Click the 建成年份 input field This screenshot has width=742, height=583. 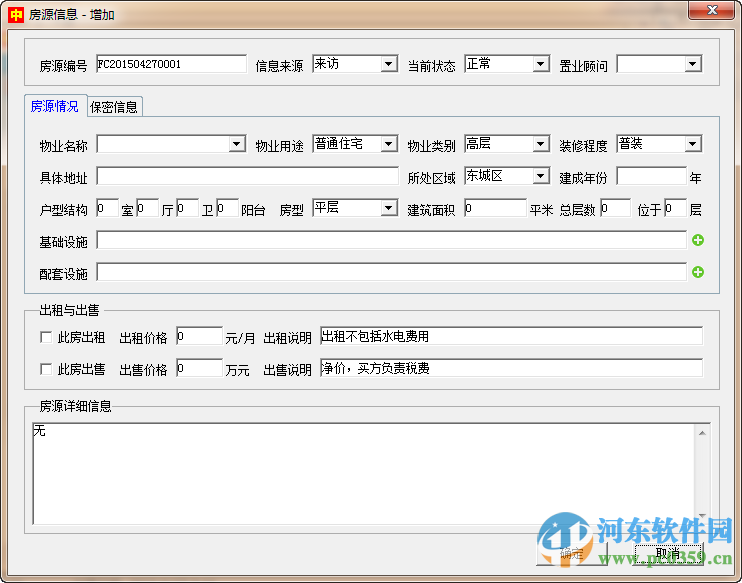coord(652,176)
